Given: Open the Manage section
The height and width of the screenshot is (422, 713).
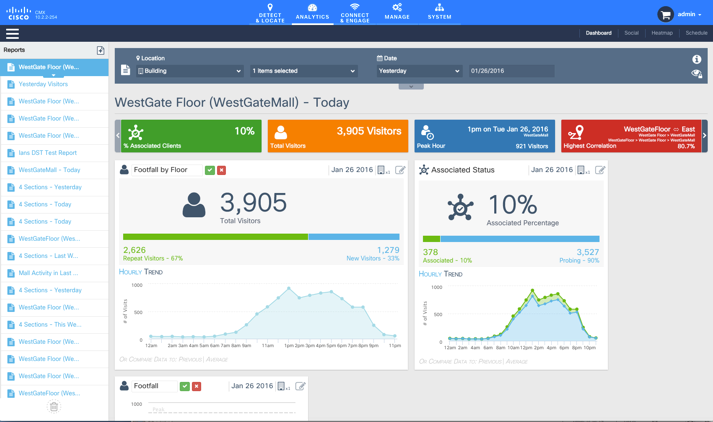Looking at the screenshot, I should (397, 13).
